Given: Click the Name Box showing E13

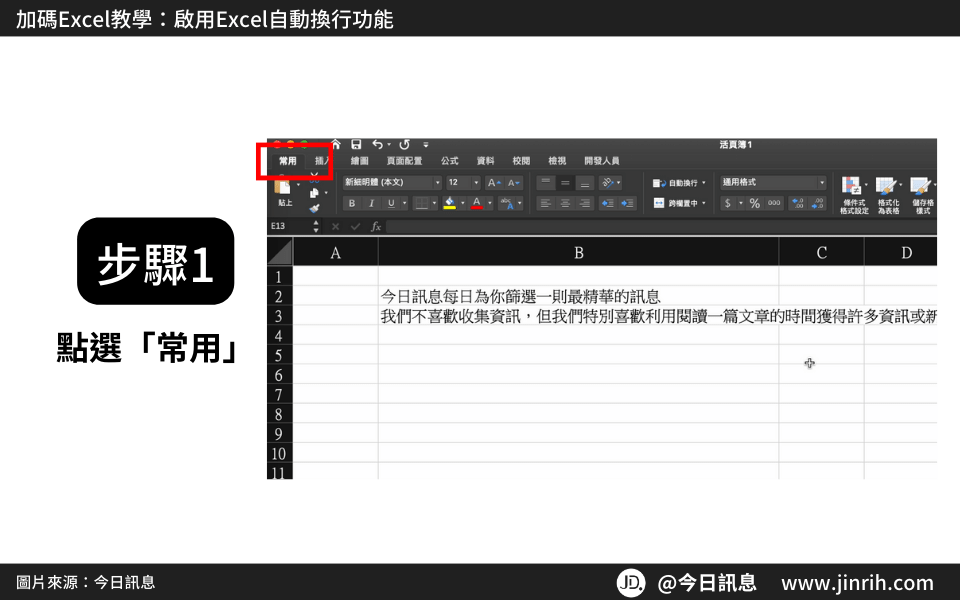Looking at the screenshot, I should click(290, 226).
